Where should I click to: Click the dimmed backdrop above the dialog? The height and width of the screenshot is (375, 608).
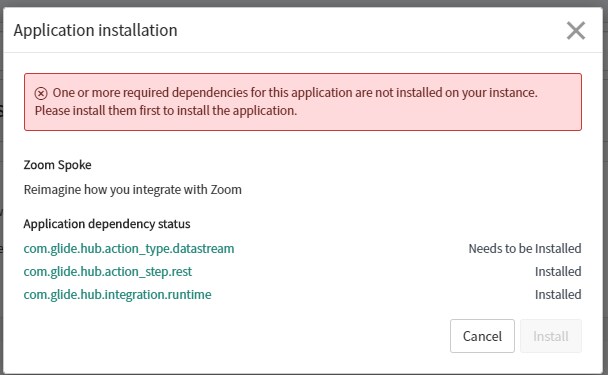tap(304, 3)
